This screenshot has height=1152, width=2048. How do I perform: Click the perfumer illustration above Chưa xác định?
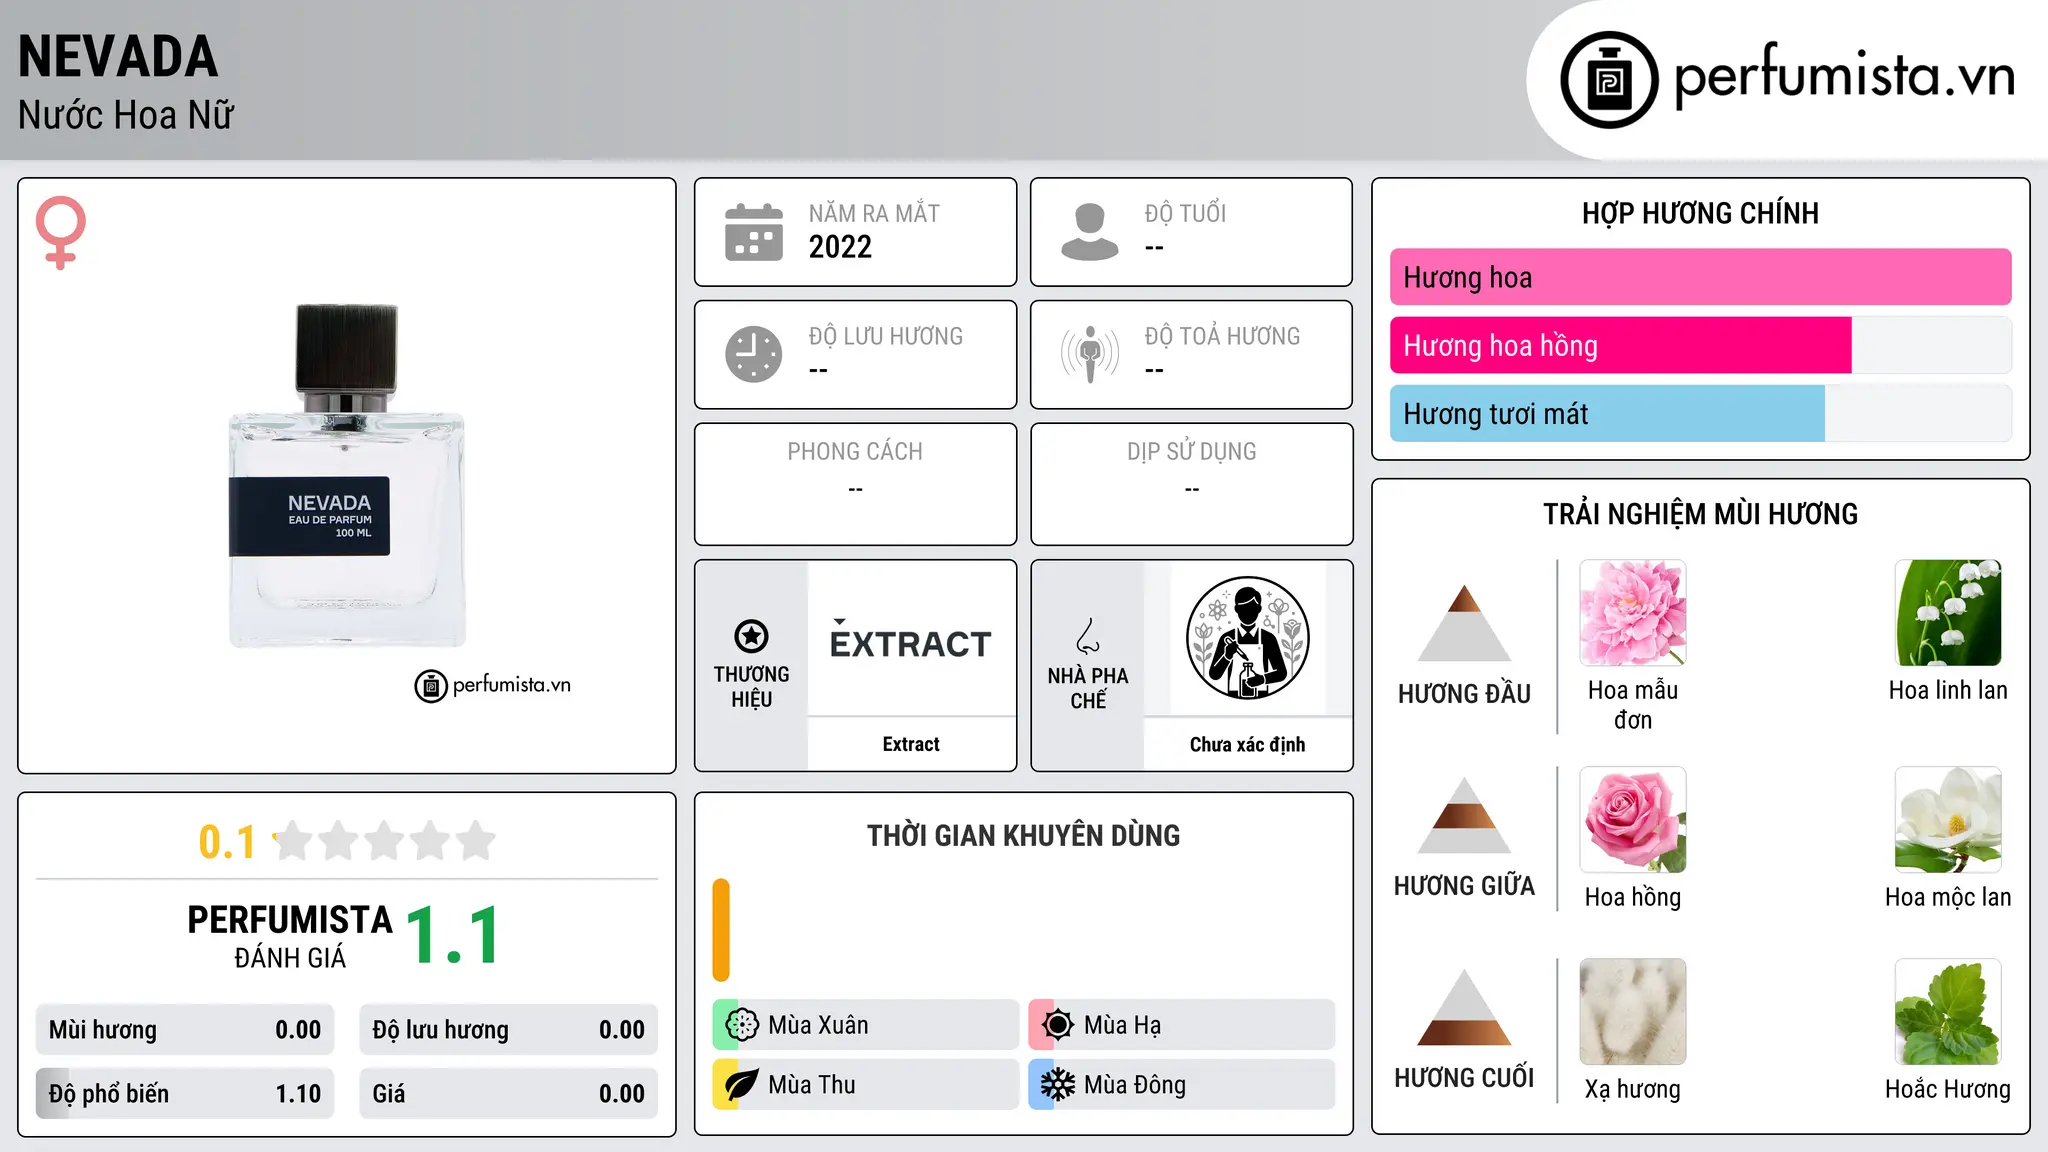click(x=1247, y=638)
